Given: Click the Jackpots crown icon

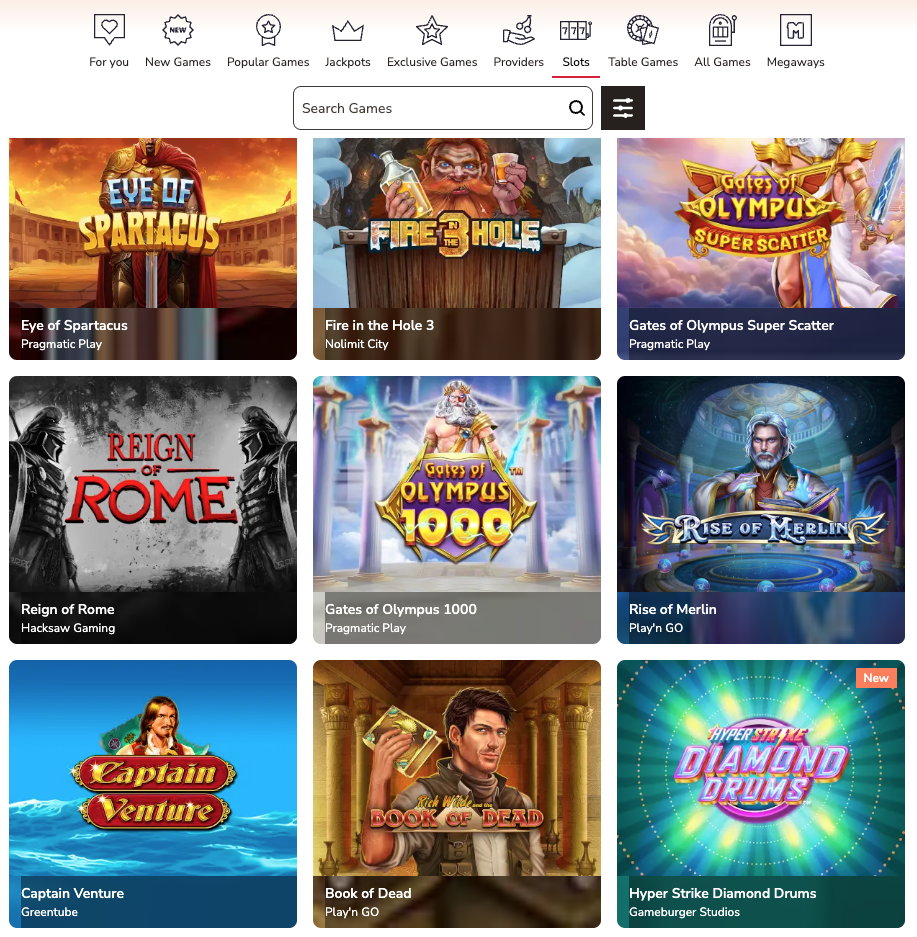Looking at the screenshot, I should tap(347, 30).
